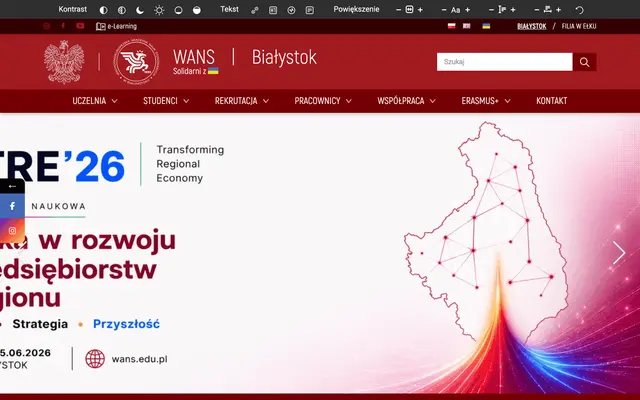Image resolution: width=640 pixels, height=400 pixels.
Task: Click the region map graphic on banner
Action: [x=486, y=233]
